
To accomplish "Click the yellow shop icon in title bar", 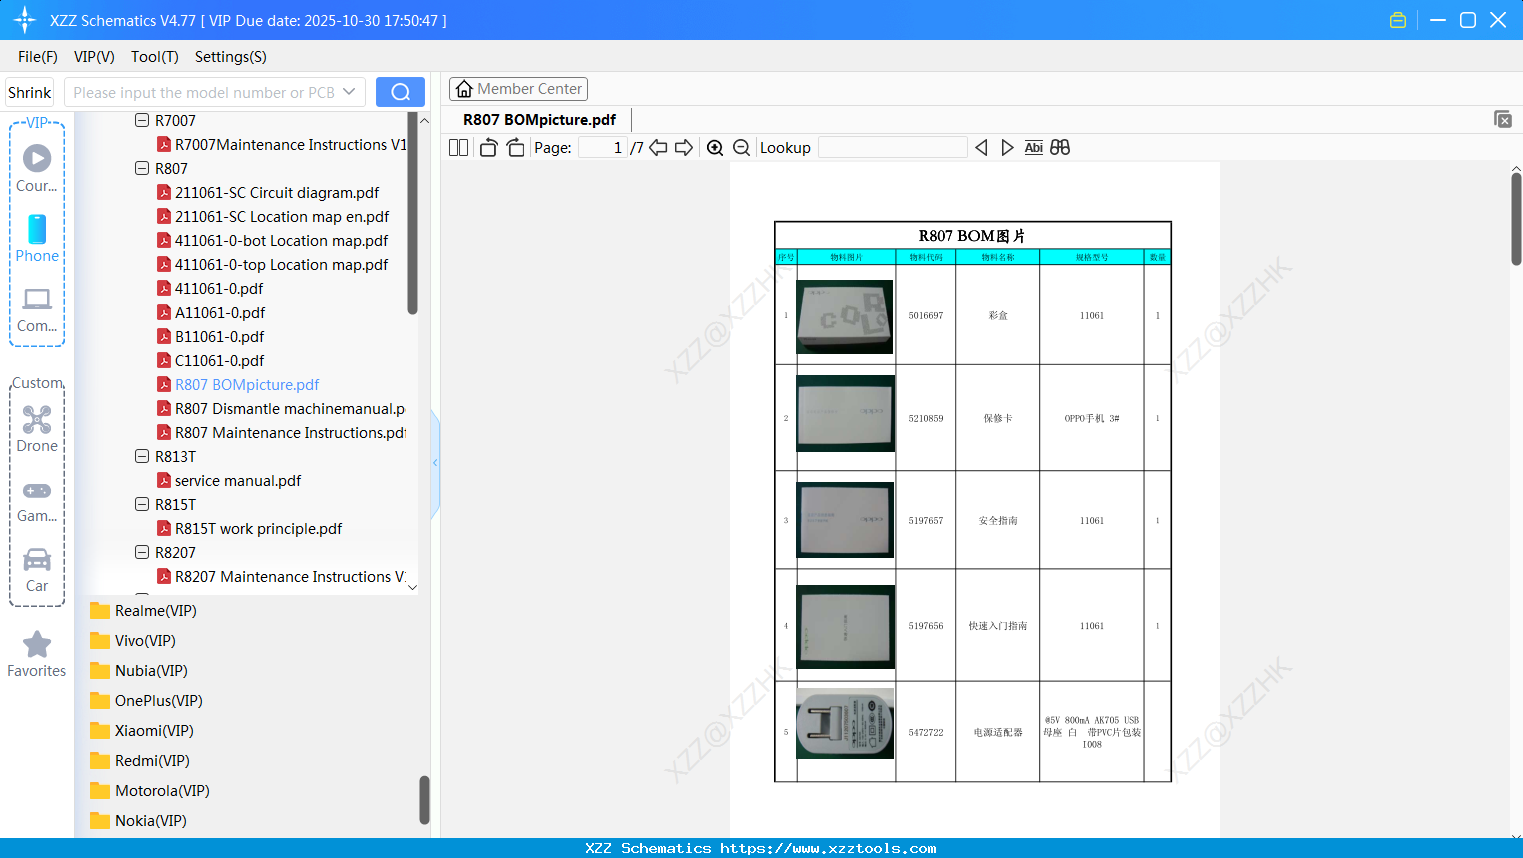I will tap(1398, 20).
